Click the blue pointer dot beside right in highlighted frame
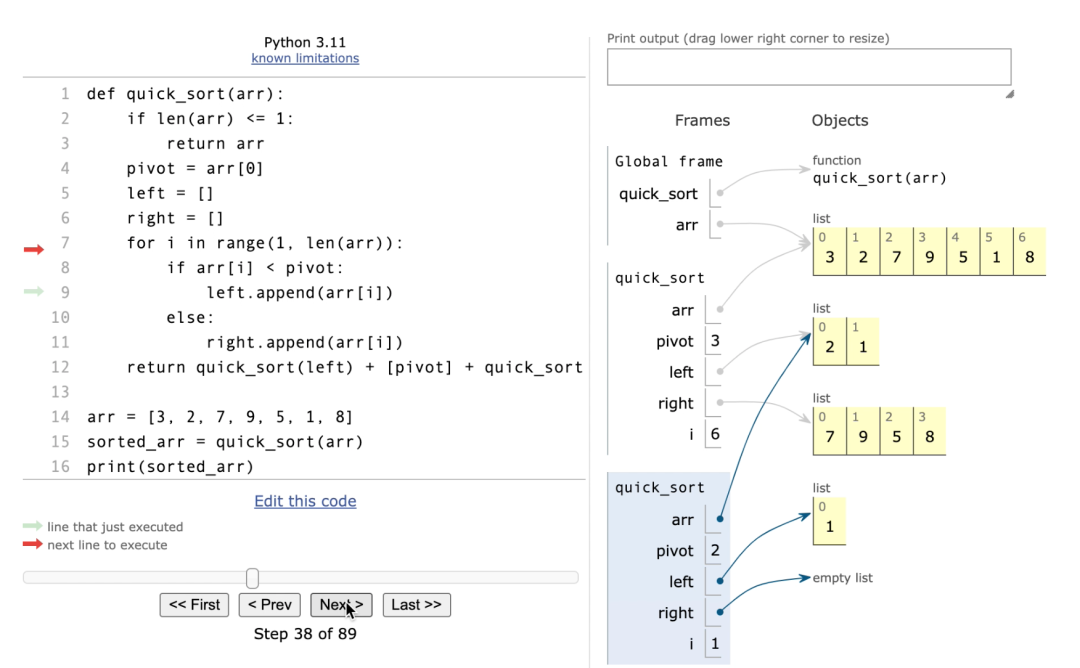Viewport: 1080px width, 668px height. coord(720,612)
